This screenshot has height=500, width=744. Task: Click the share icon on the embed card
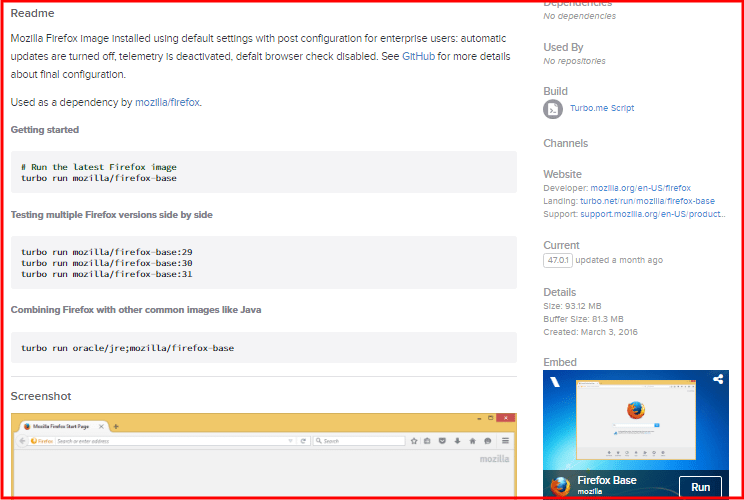point(718,379)
